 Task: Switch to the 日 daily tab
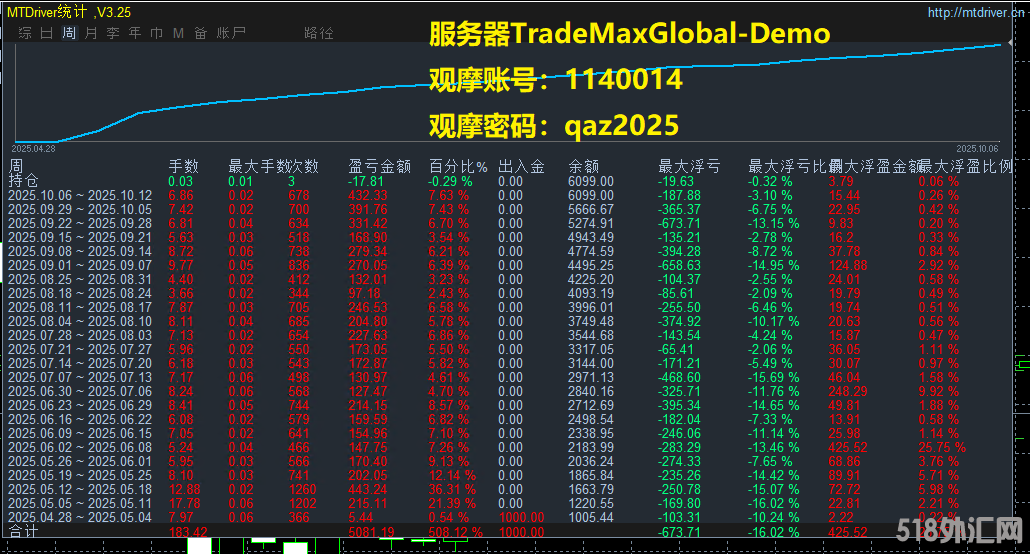[47, 33]
